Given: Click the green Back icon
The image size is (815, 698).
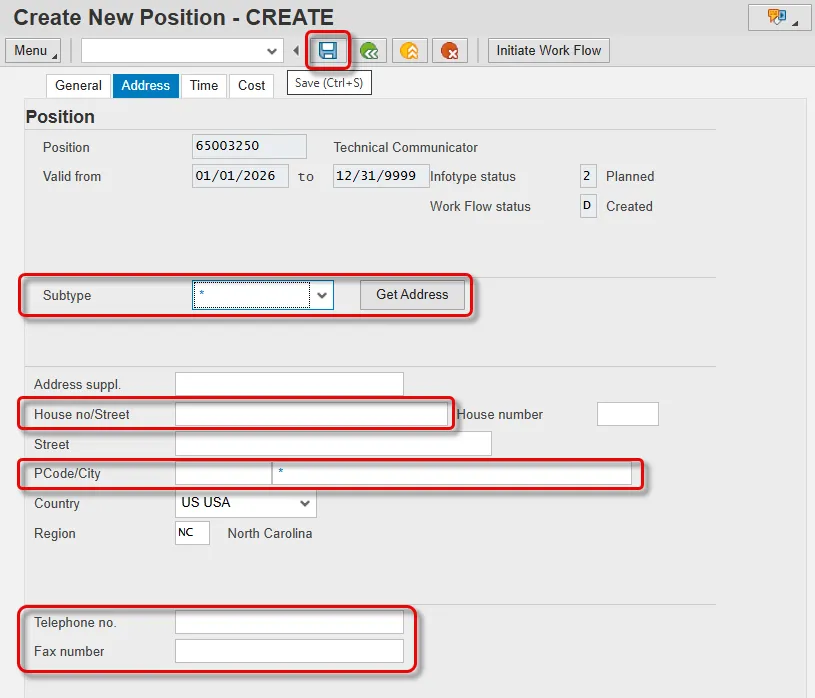Looking at the screenshot, I should tap(372, 51).
